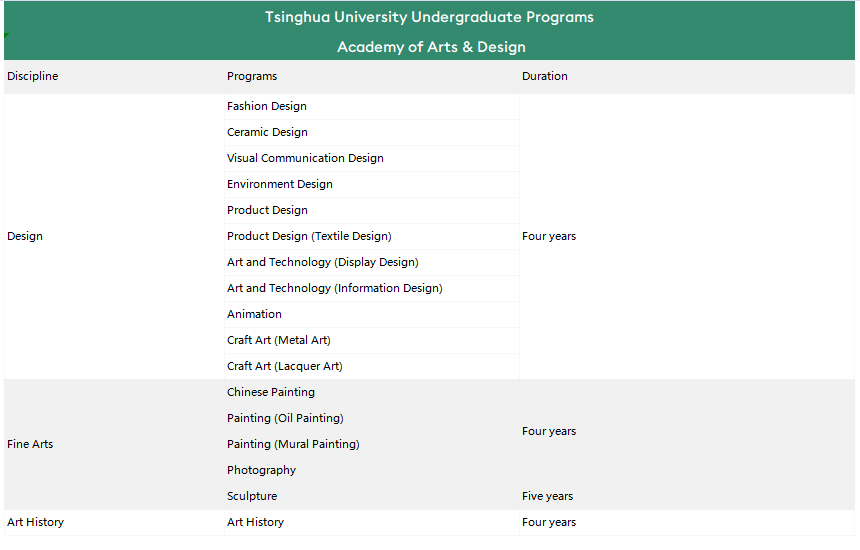Viewport: 860px width, 550px height.
Task: Select the Academy of Arts & Design heading
Action: coord(431,47)
